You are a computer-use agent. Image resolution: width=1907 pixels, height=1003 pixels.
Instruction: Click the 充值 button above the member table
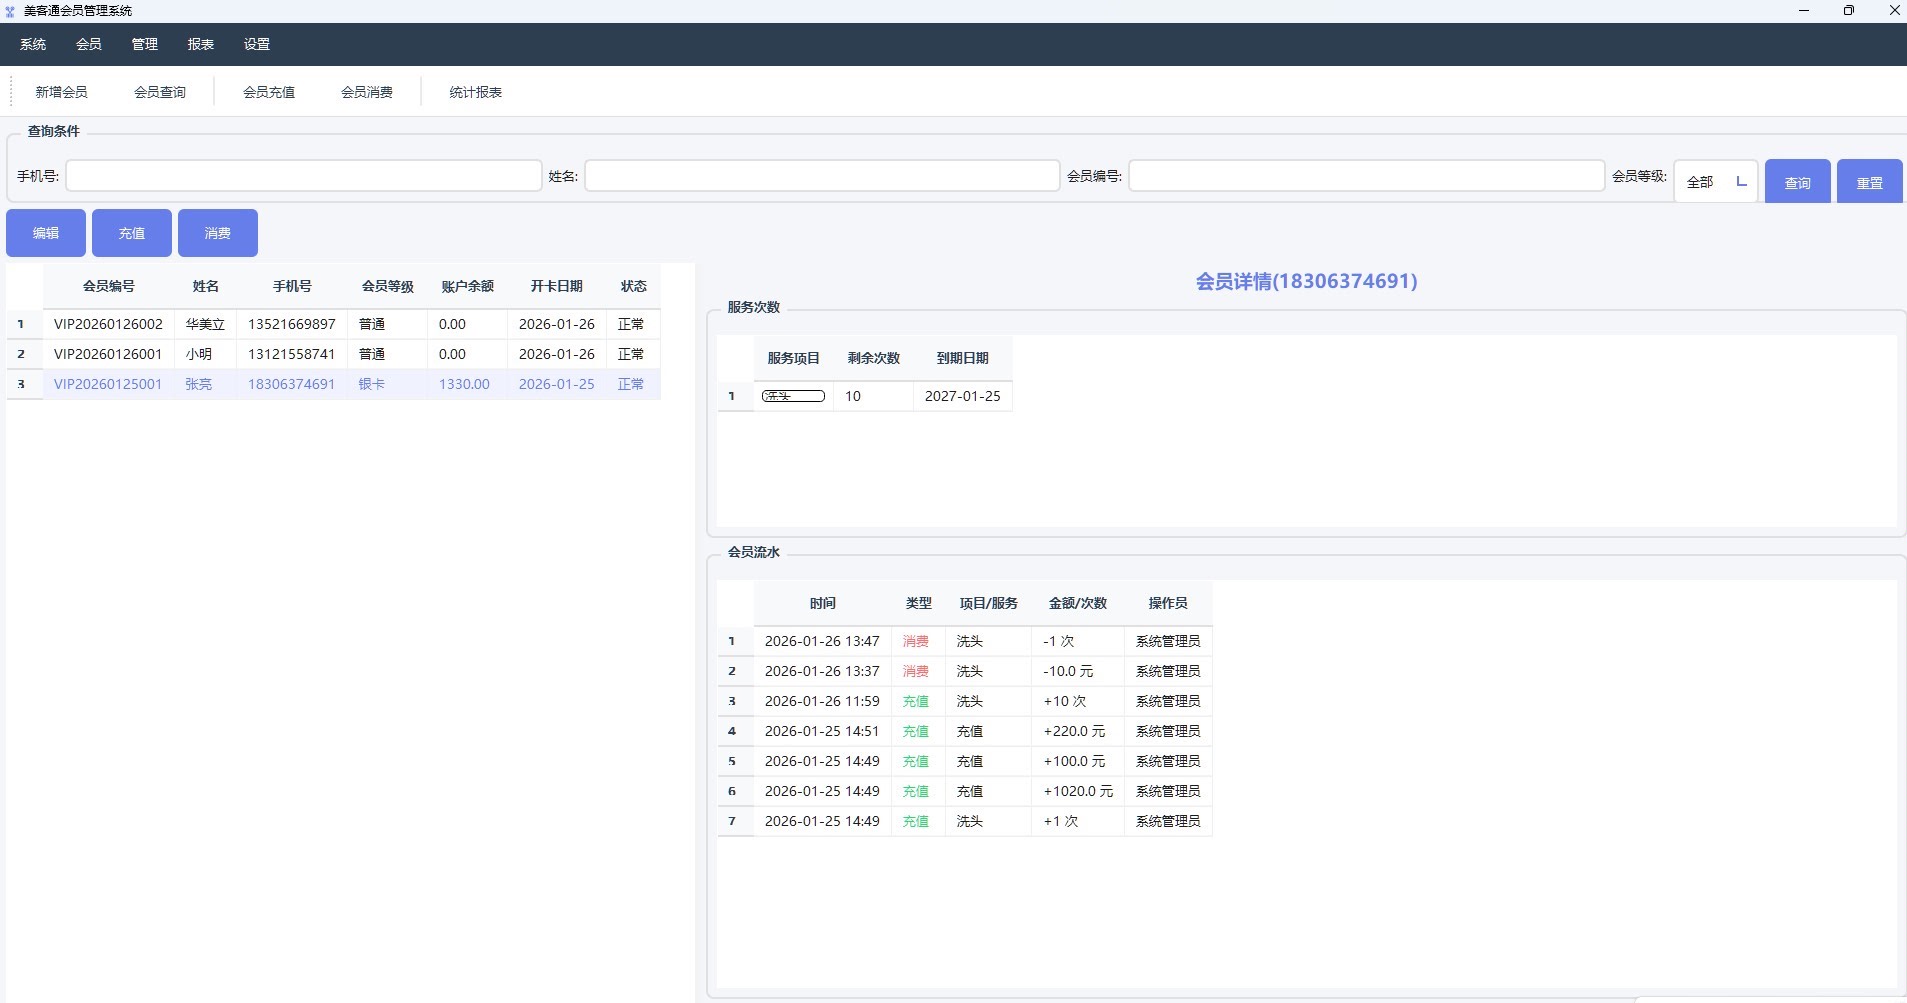[x=132, y=233]
